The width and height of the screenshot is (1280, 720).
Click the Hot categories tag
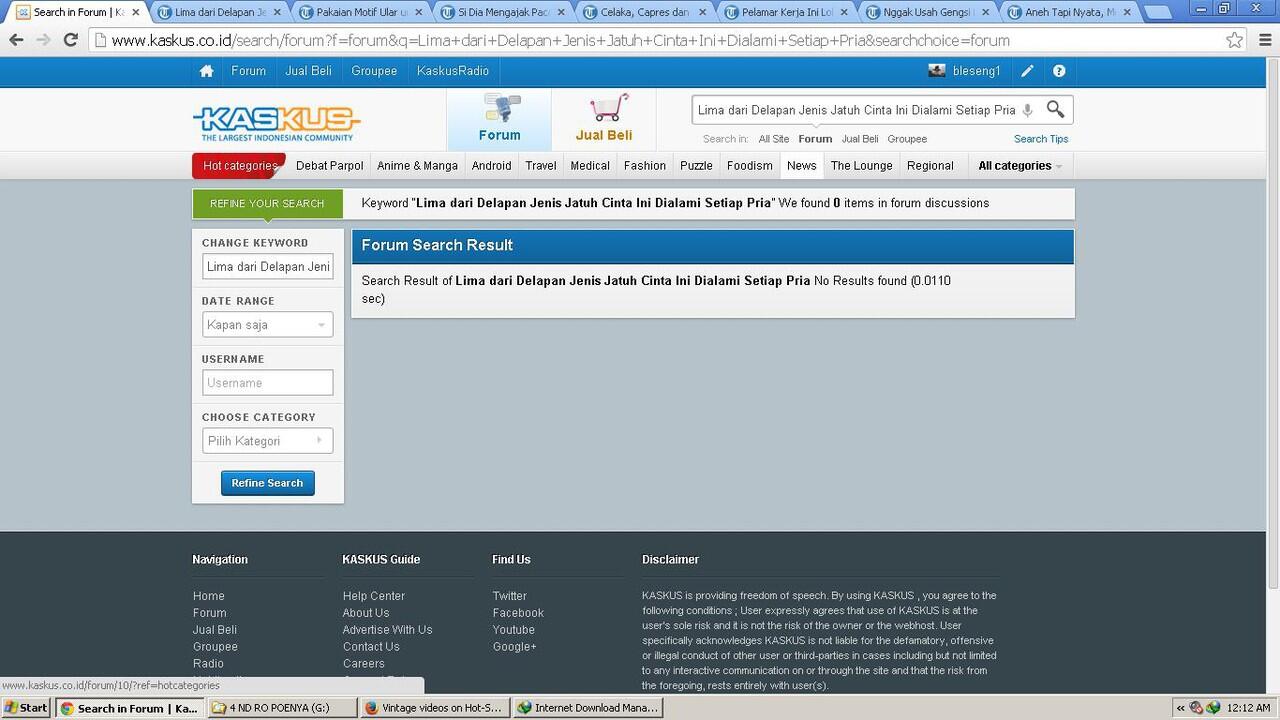click(x=239, y=166)
